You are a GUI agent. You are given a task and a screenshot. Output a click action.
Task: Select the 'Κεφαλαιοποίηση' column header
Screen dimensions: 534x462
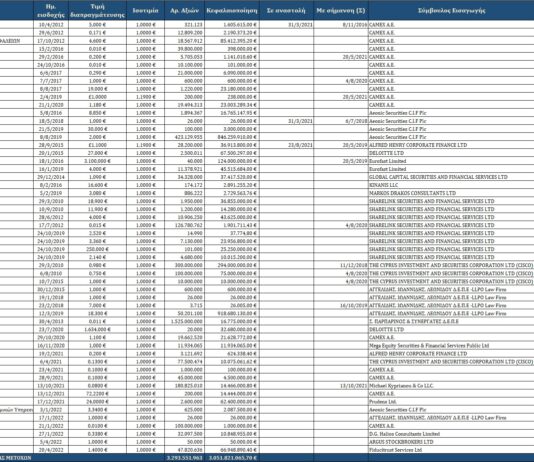pos(232,11)
